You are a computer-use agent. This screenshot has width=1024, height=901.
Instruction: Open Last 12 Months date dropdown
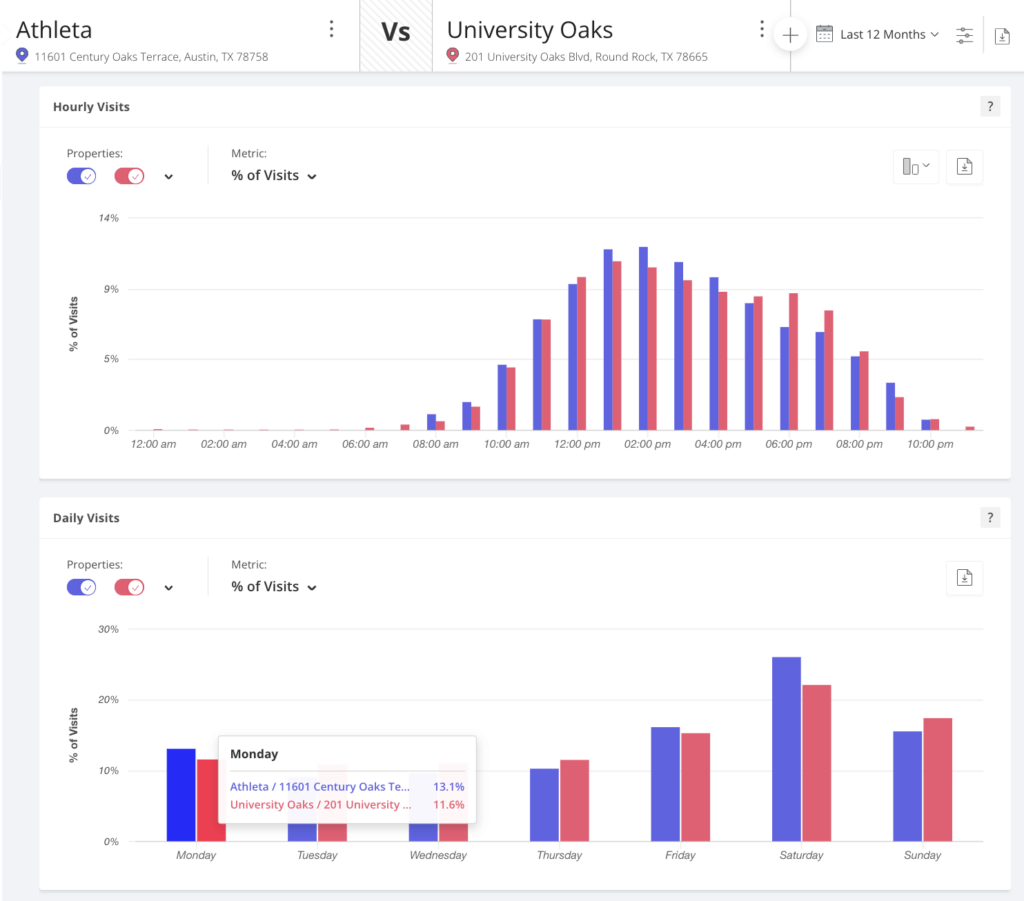tap(889, 35)
